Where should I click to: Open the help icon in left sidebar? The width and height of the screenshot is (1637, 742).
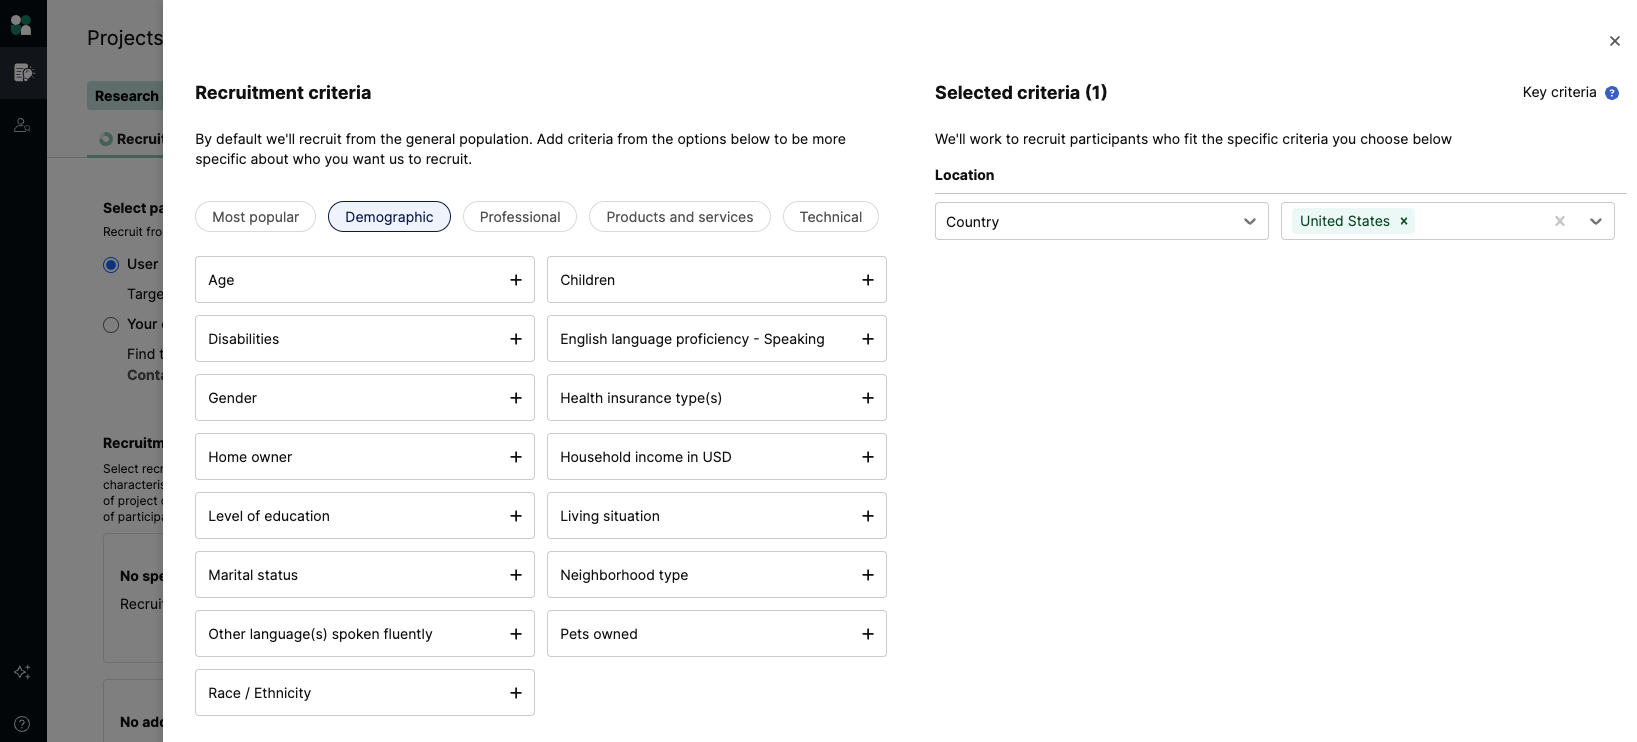click(22, 724)
